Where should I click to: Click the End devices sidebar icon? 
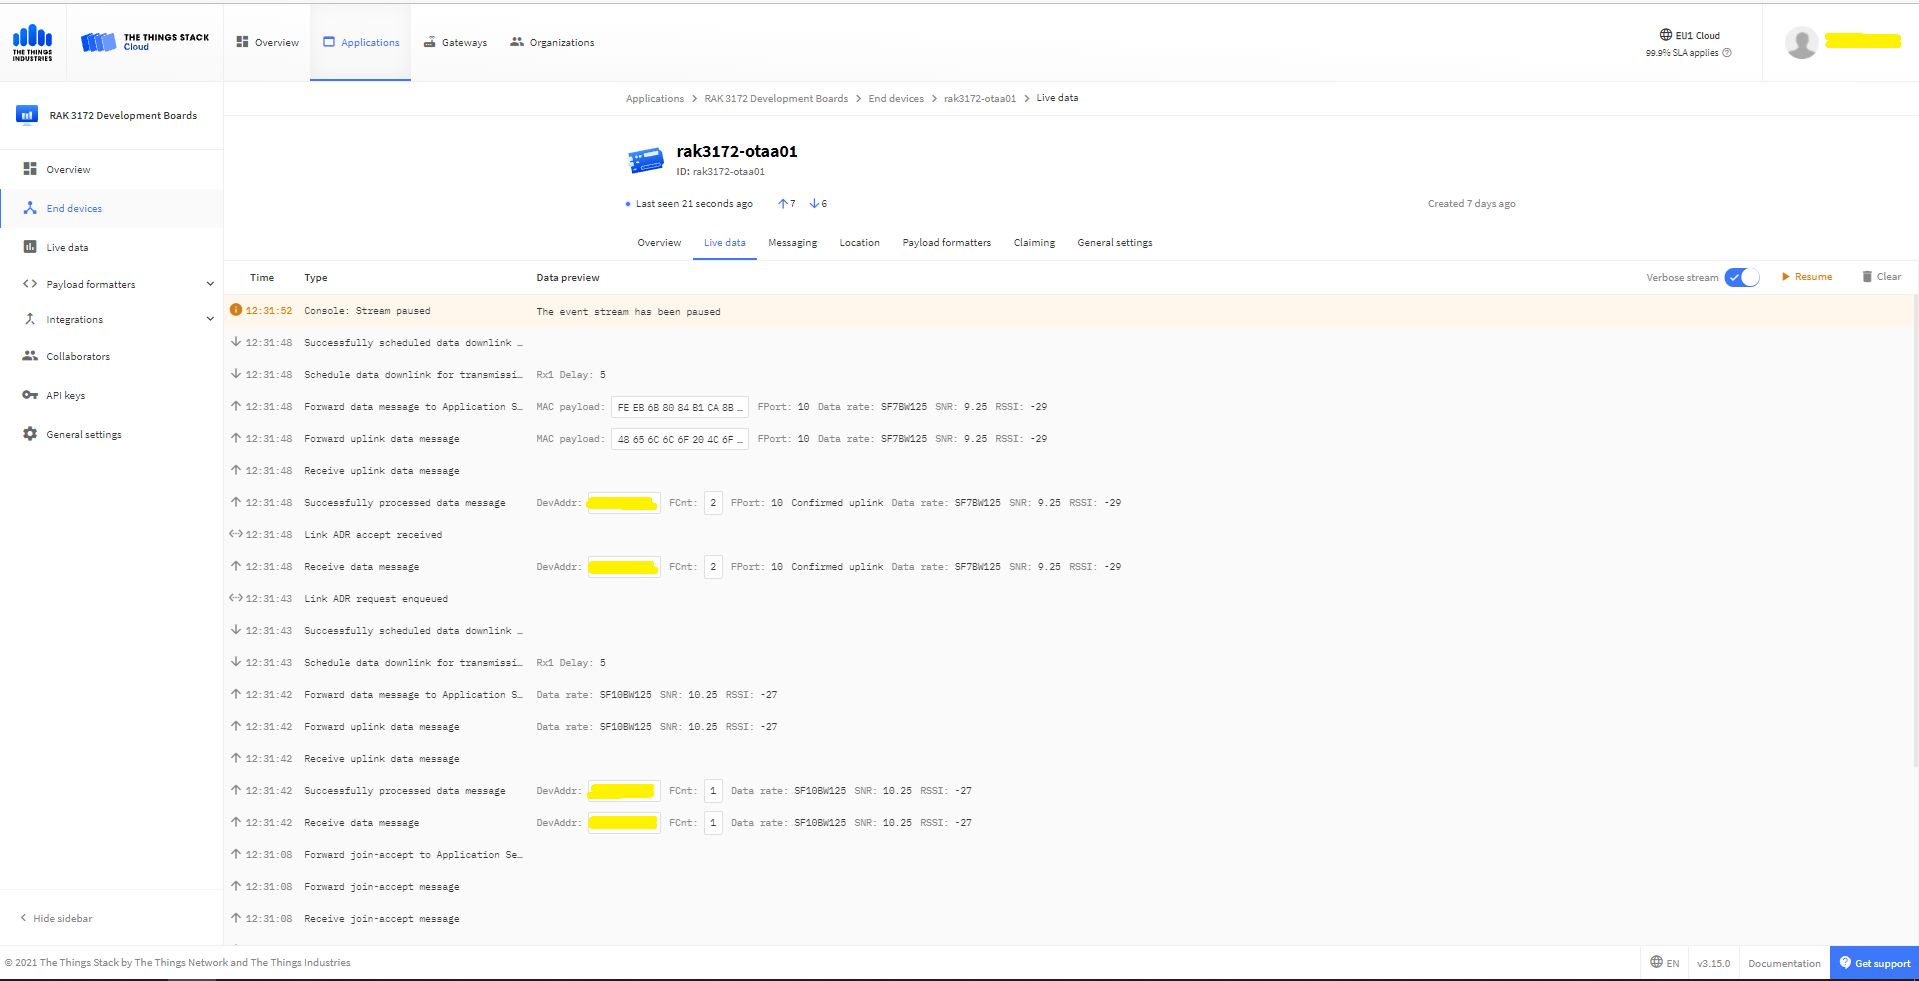click(x=30, y=208)
